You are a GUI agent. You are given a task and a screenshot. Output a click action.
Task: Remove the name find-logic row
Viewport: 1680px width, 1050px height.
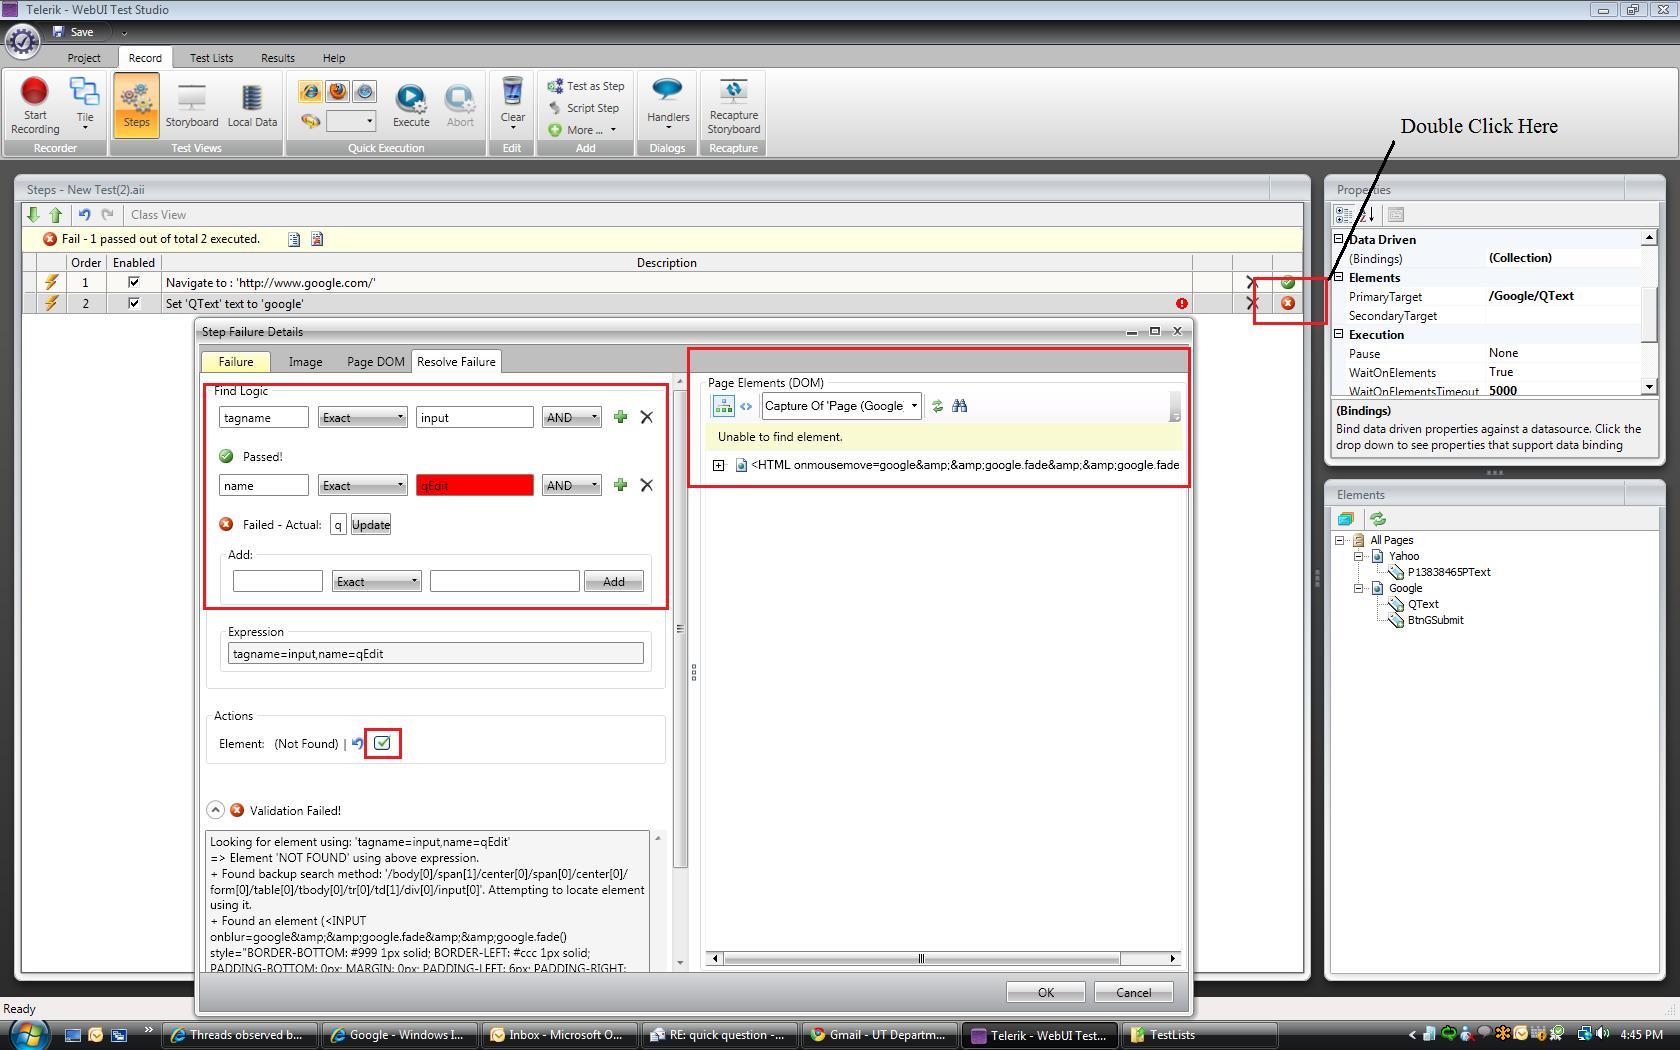[x=647, y=485]
